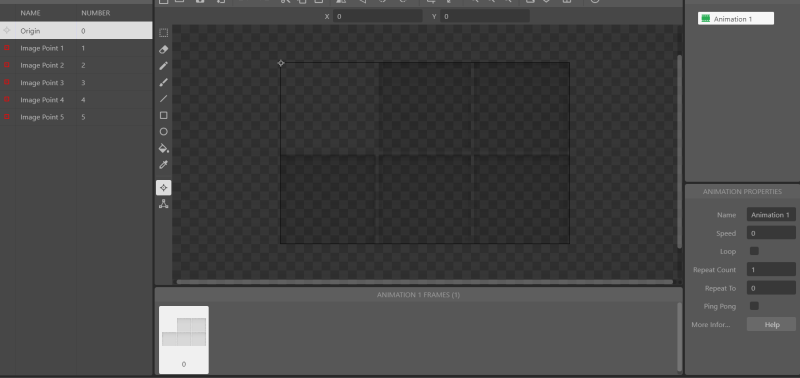The image size is (800, 378).
Task: Open the Help button for animation properties
Action: [771, 324]
